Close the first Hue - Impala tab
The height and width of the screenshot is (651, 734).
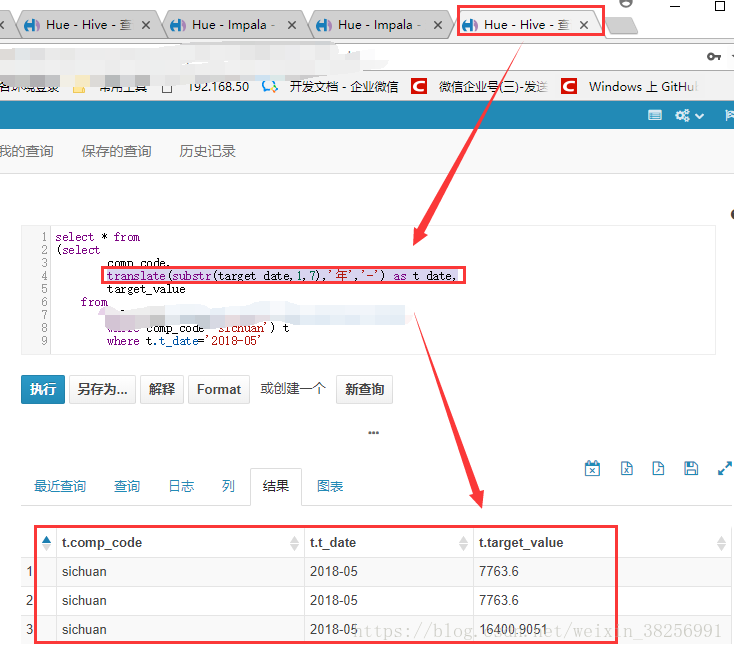point(292,25)
